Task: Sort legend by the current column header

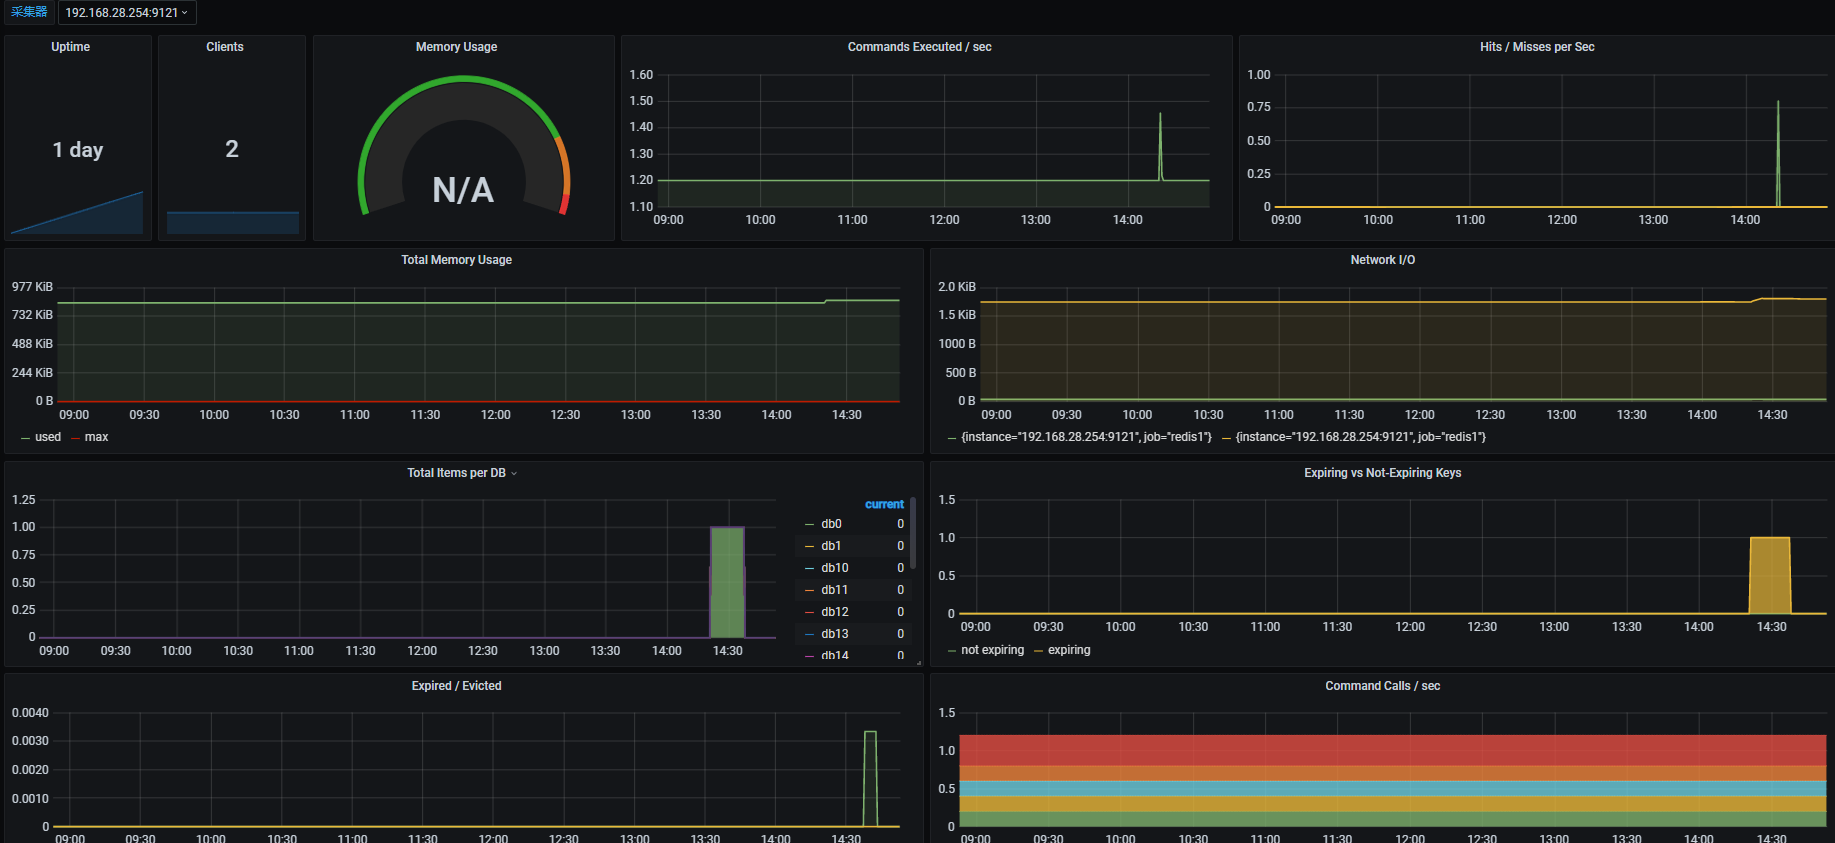Action: click(x=884, y=504)
